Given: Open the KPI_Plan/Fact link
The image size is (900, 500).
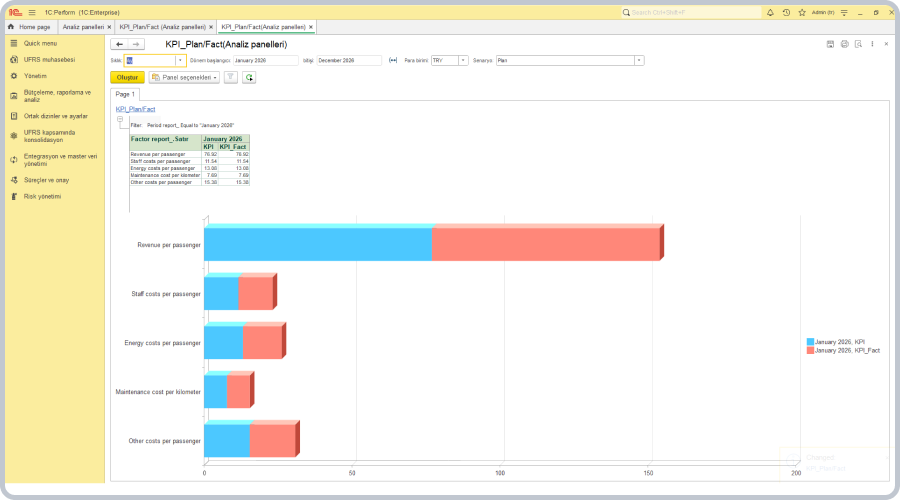Looking at the screenshot, I should [x=135, y=108].
